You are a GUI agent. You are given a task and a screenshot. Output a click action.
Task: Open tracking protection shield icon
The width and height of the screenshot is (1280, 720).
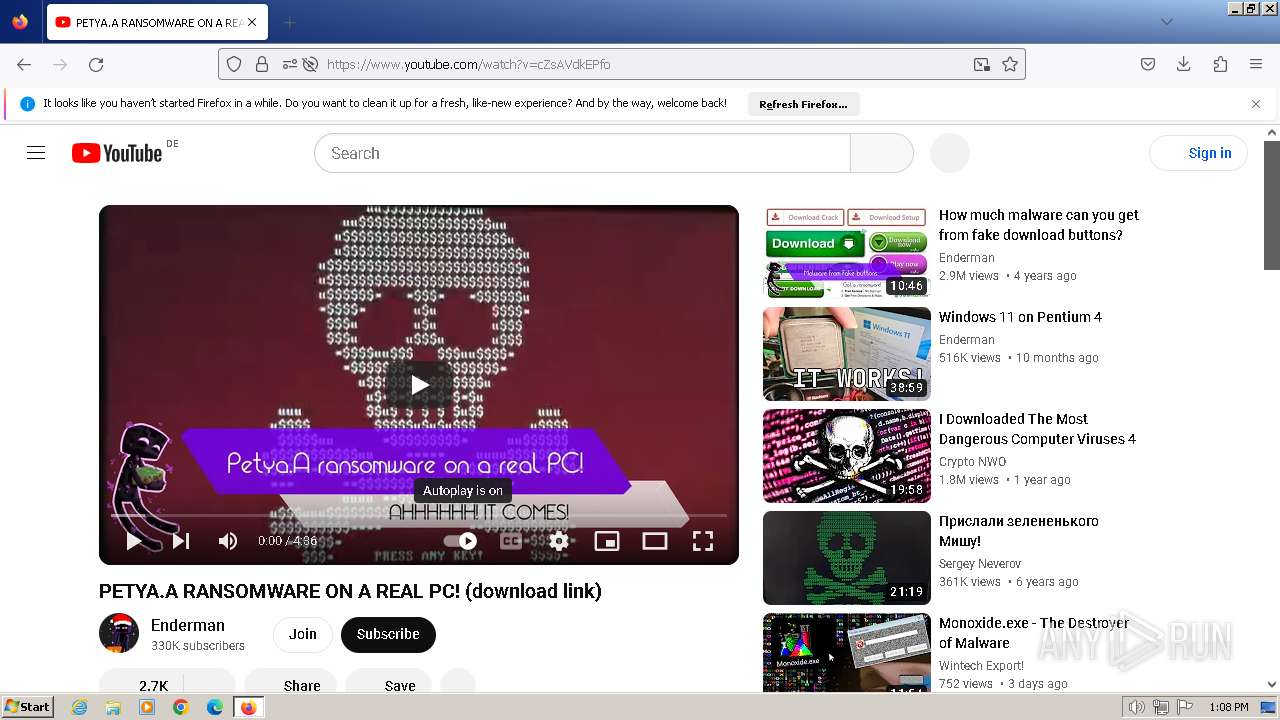(x=234, y=64)
